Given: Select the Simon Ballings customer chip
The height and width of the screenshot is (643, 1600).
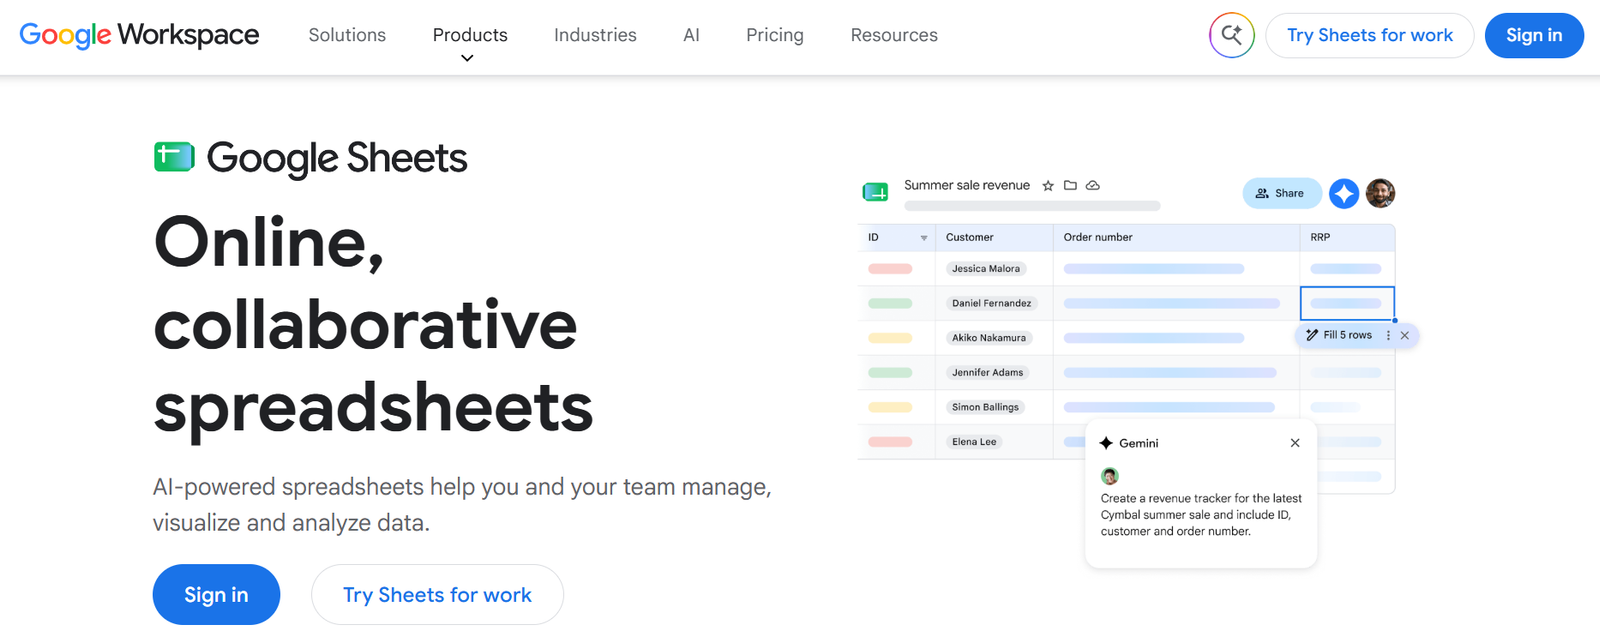Looking at the screenshot, I should pos(985,407).
